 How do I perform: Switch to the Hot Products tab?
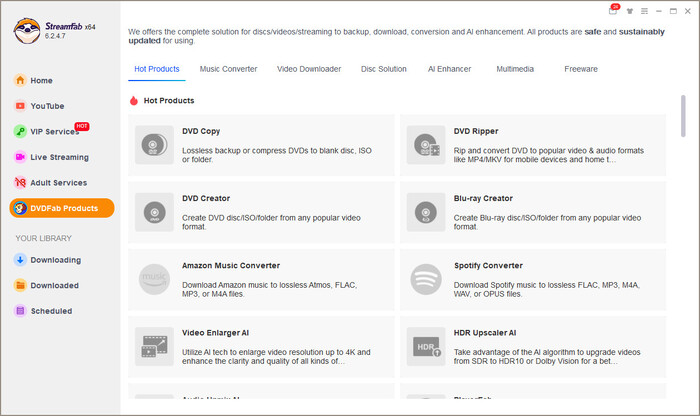157,69
